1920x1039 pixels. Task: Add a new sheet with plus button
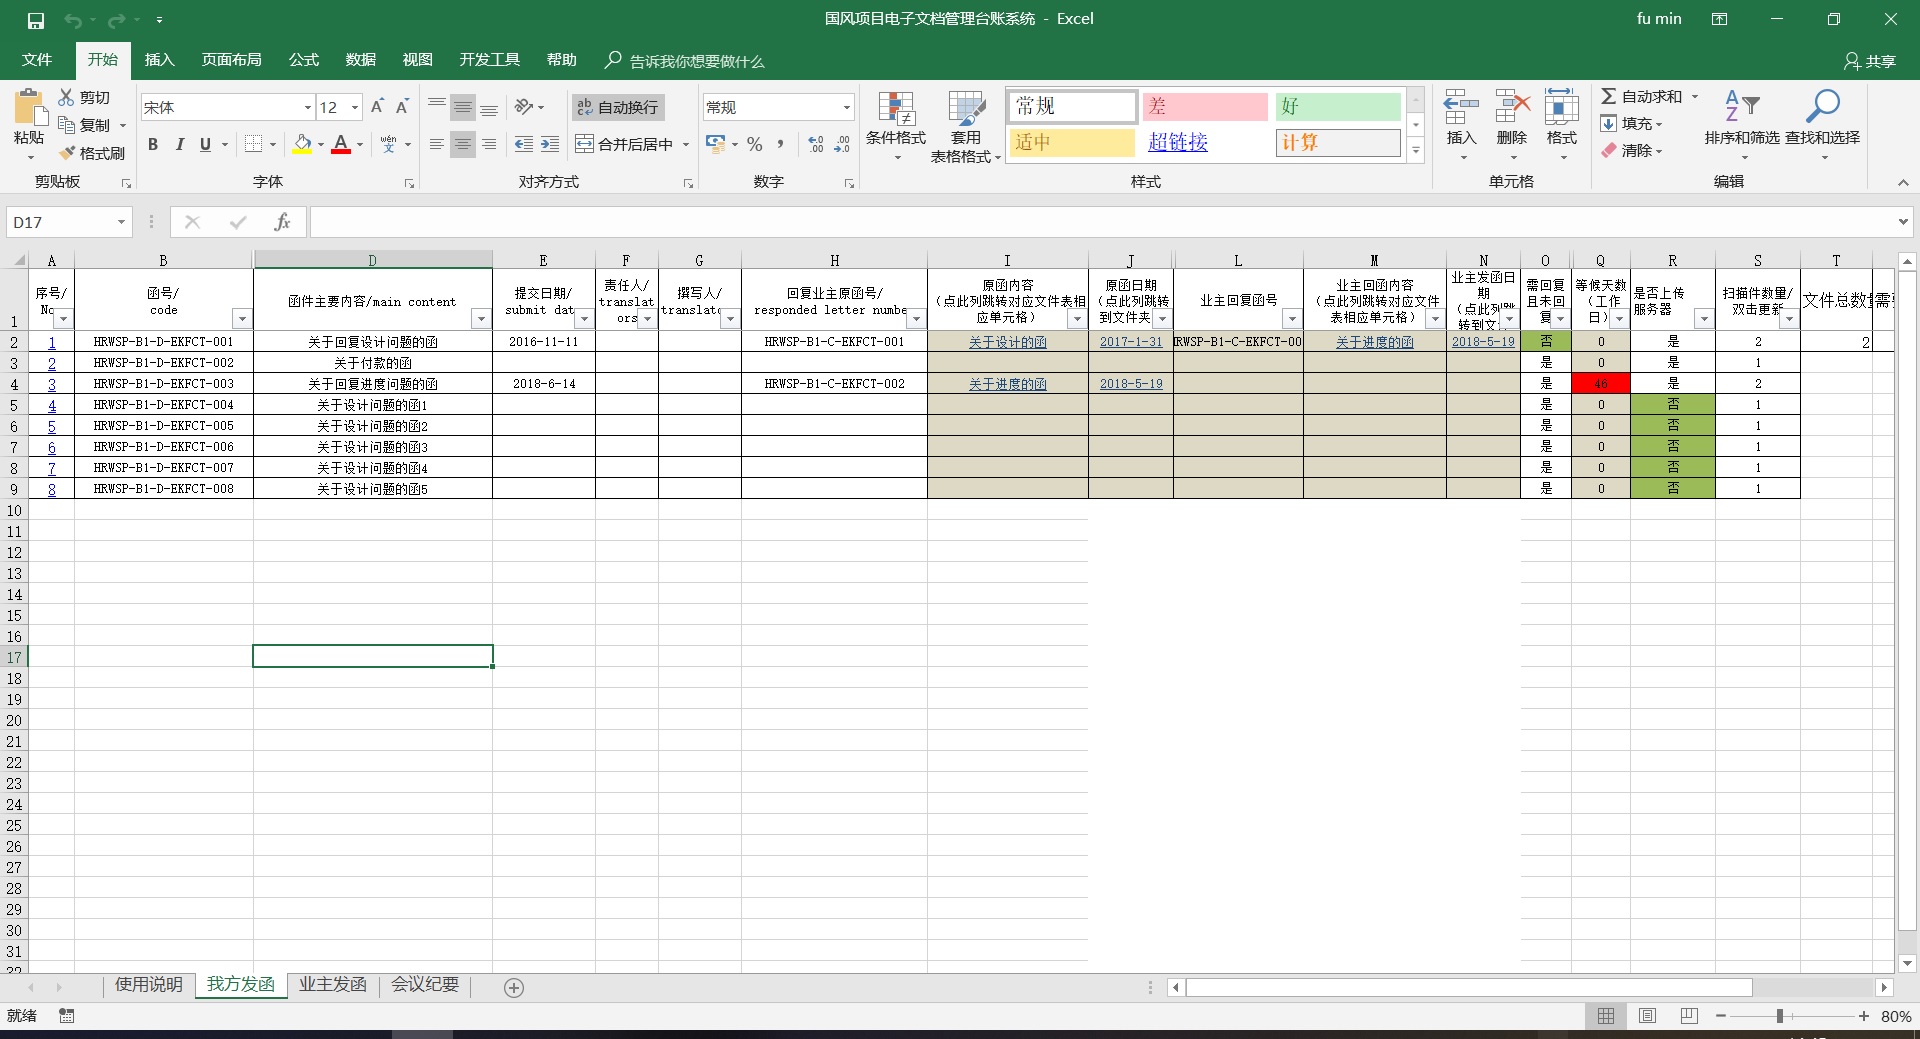point(514,988)
